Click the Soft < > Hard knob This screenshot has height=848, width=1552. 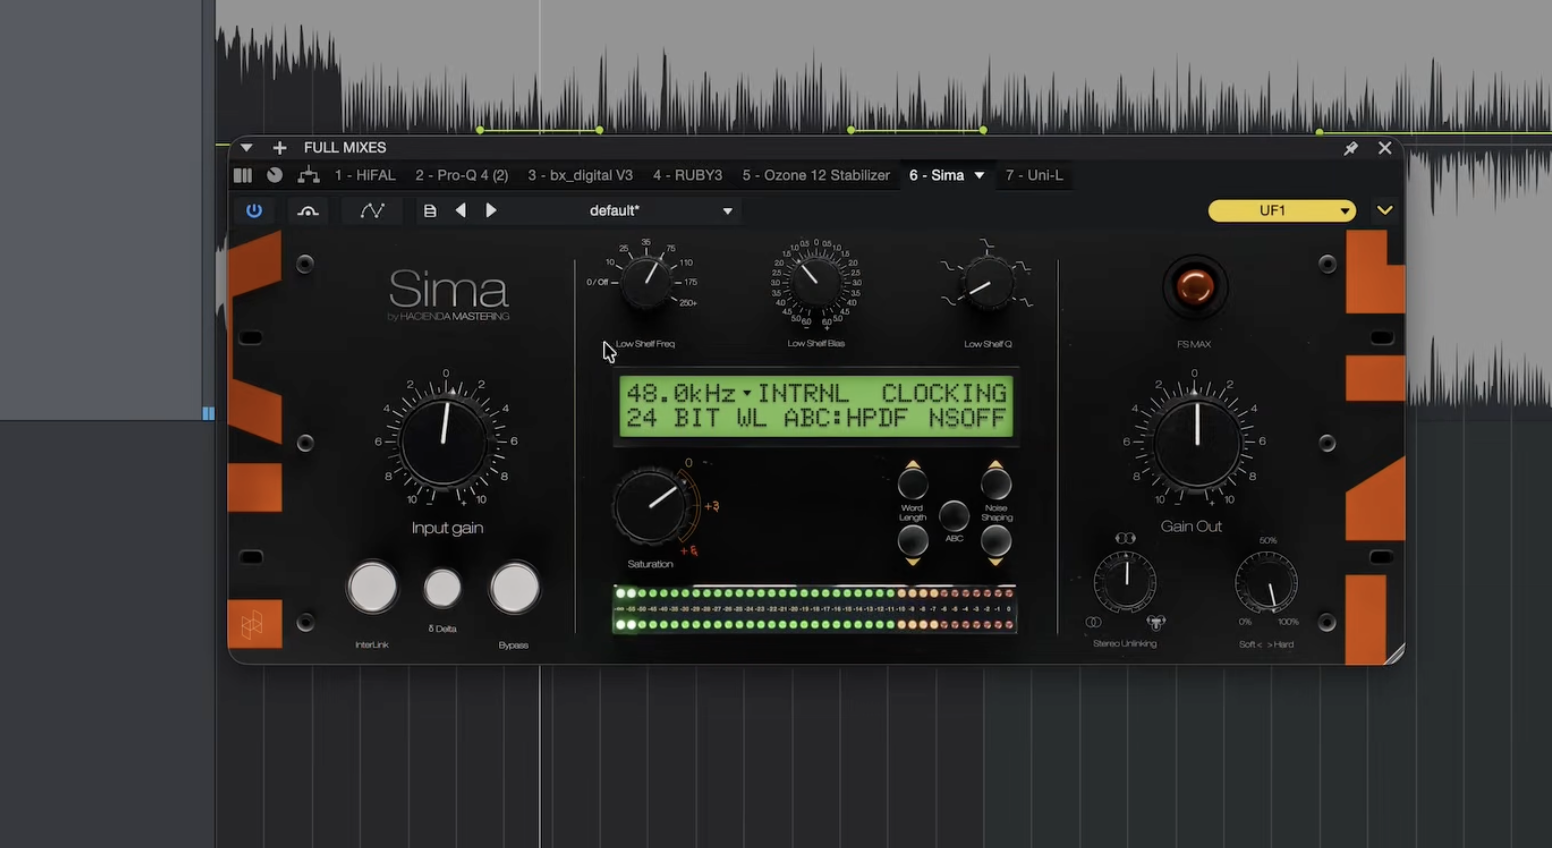point(1267,582)
